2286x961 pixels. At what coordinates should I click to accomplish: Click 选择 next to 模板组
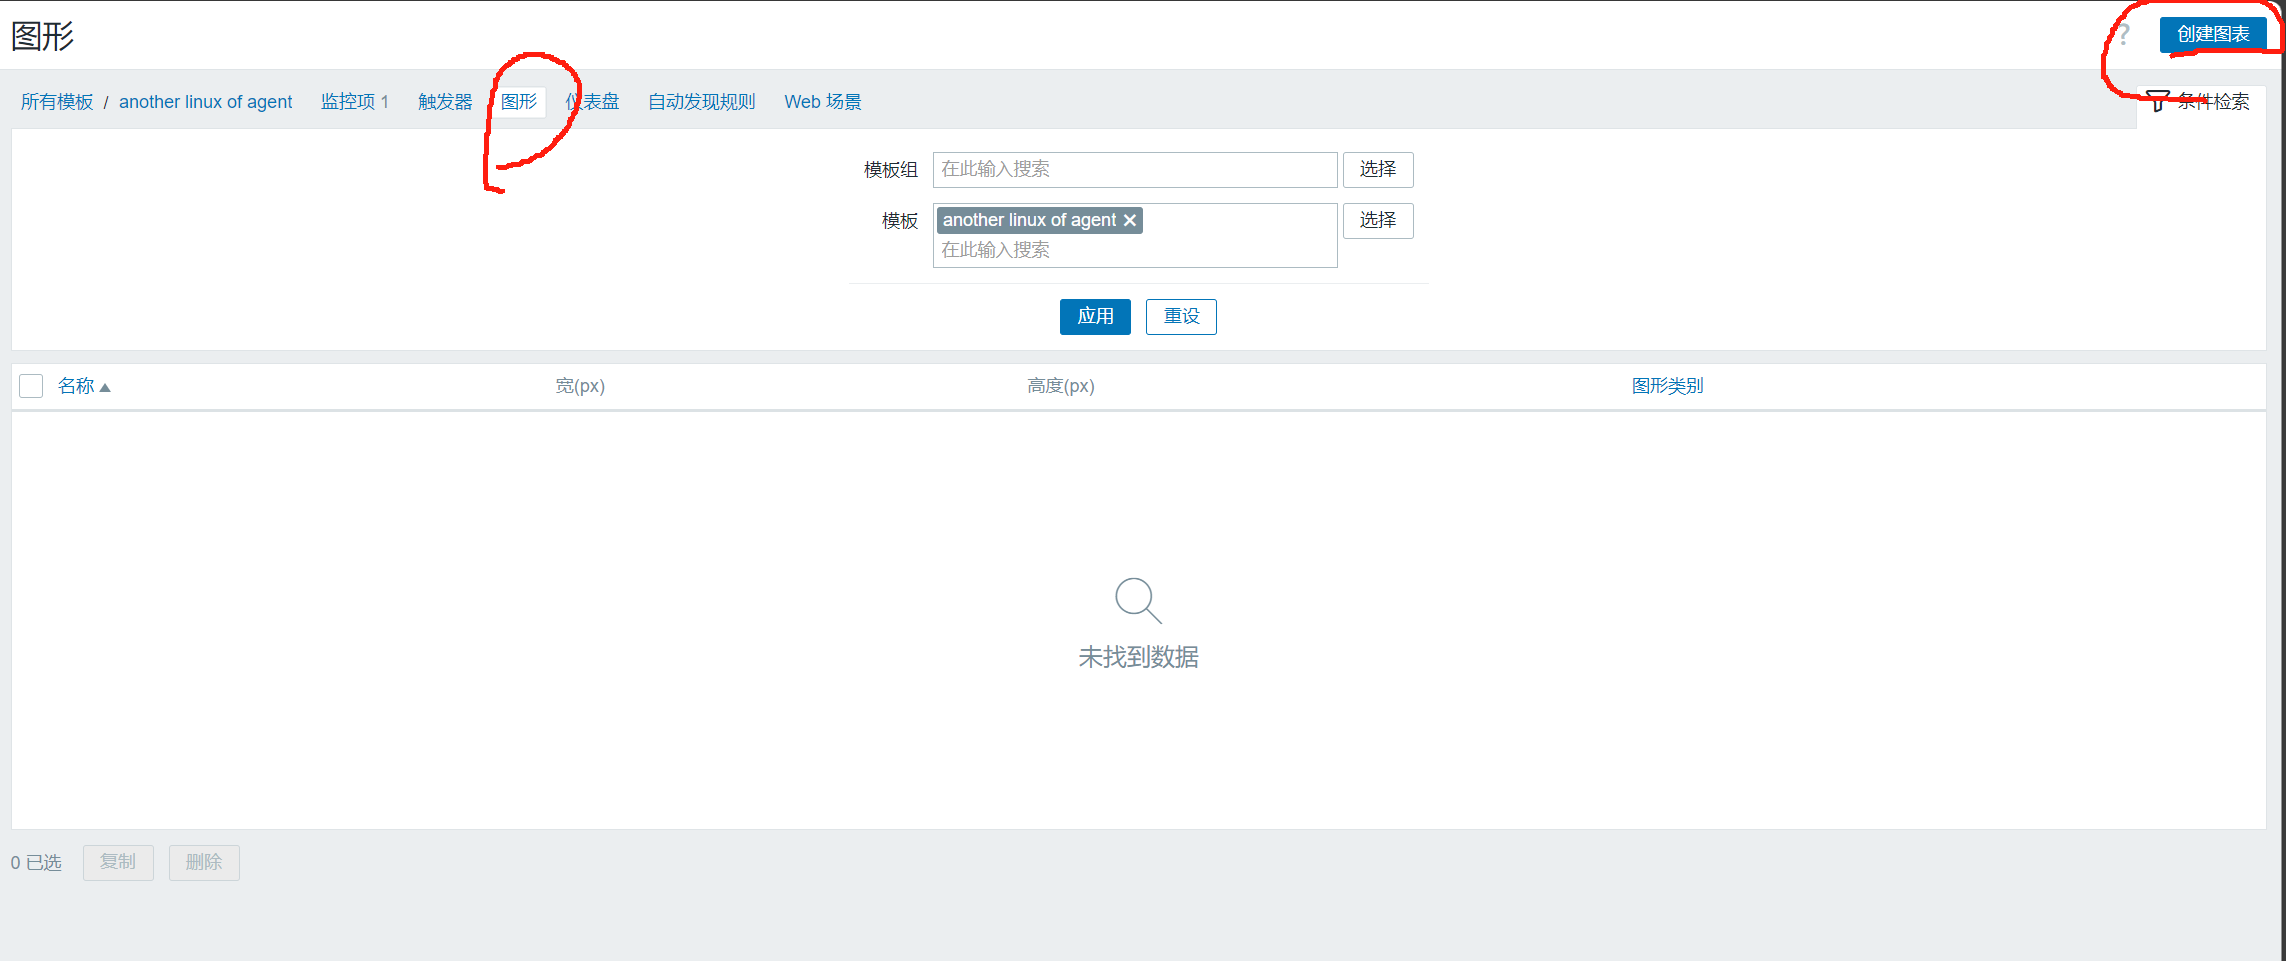tap(1378, 170)
